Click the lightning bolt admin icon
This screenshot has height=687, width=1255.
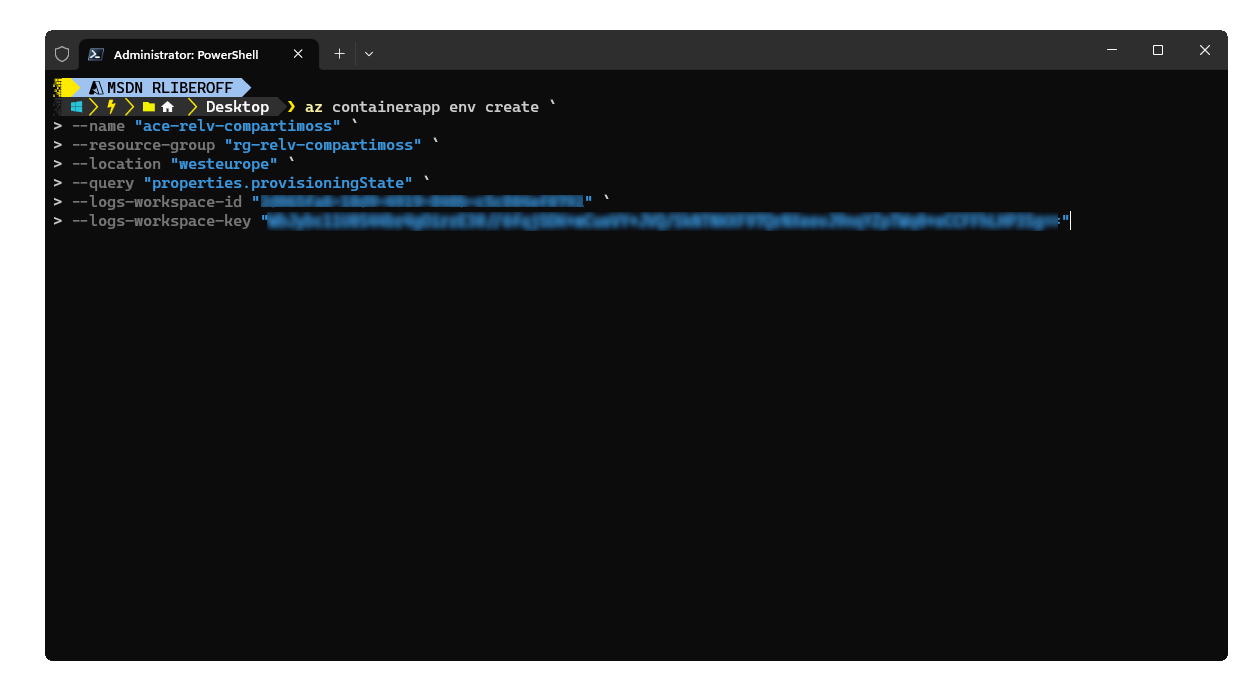coord(112,106)
